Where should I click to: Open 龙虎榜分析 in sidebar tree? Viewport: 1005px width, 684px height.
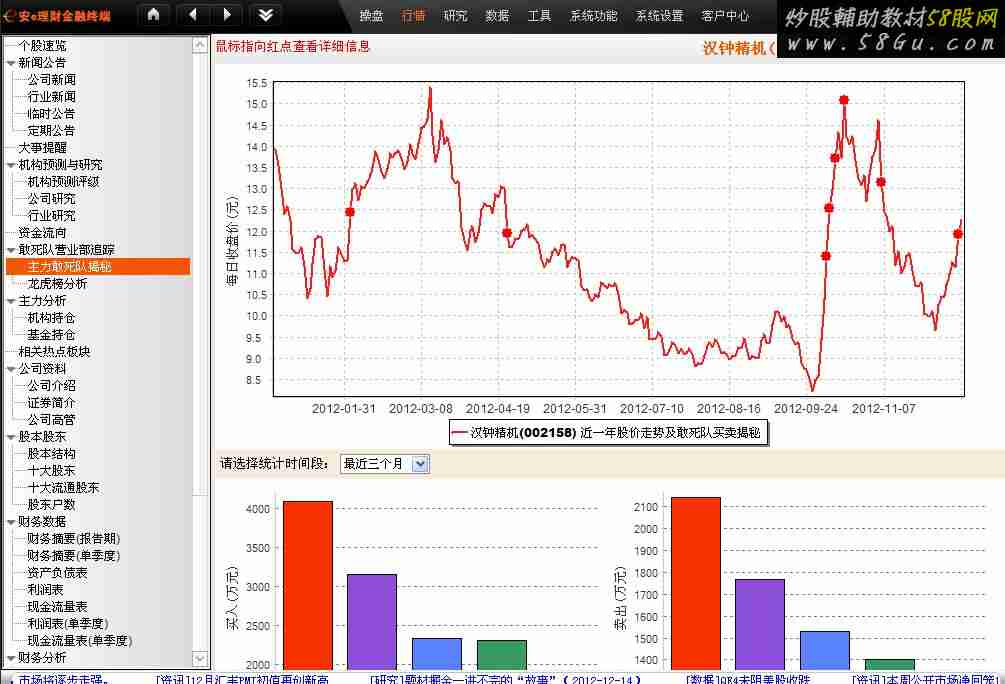[57, 283]
